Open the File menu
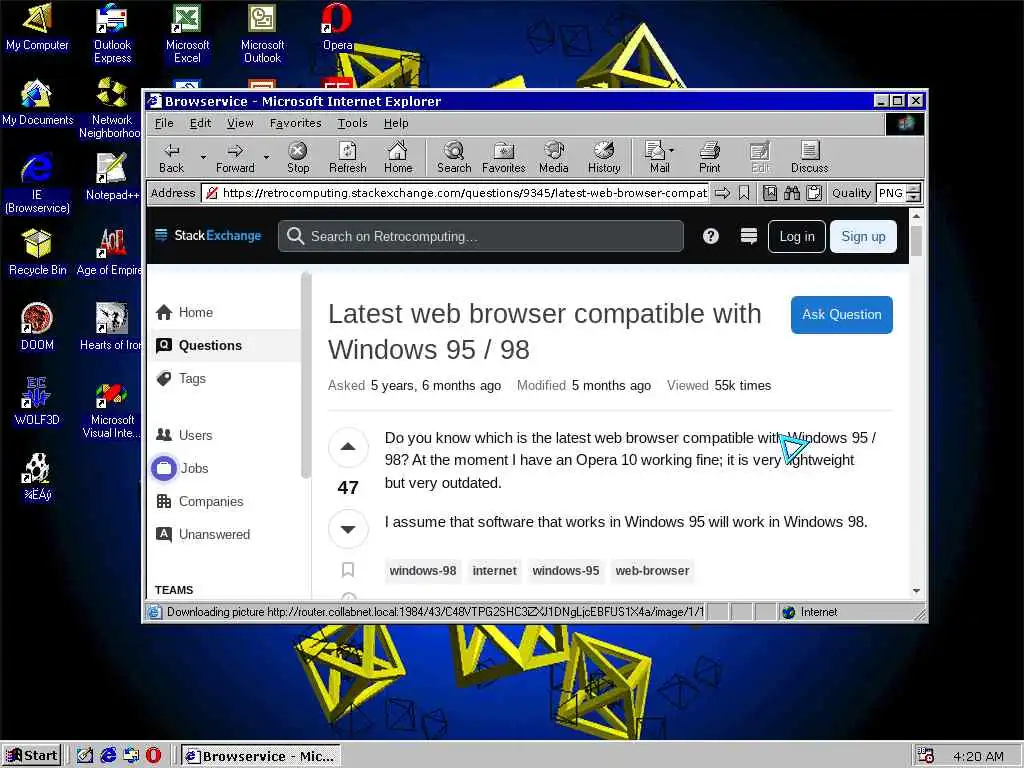The height and width of the screenshot is (768, 1024). (164, 123)
